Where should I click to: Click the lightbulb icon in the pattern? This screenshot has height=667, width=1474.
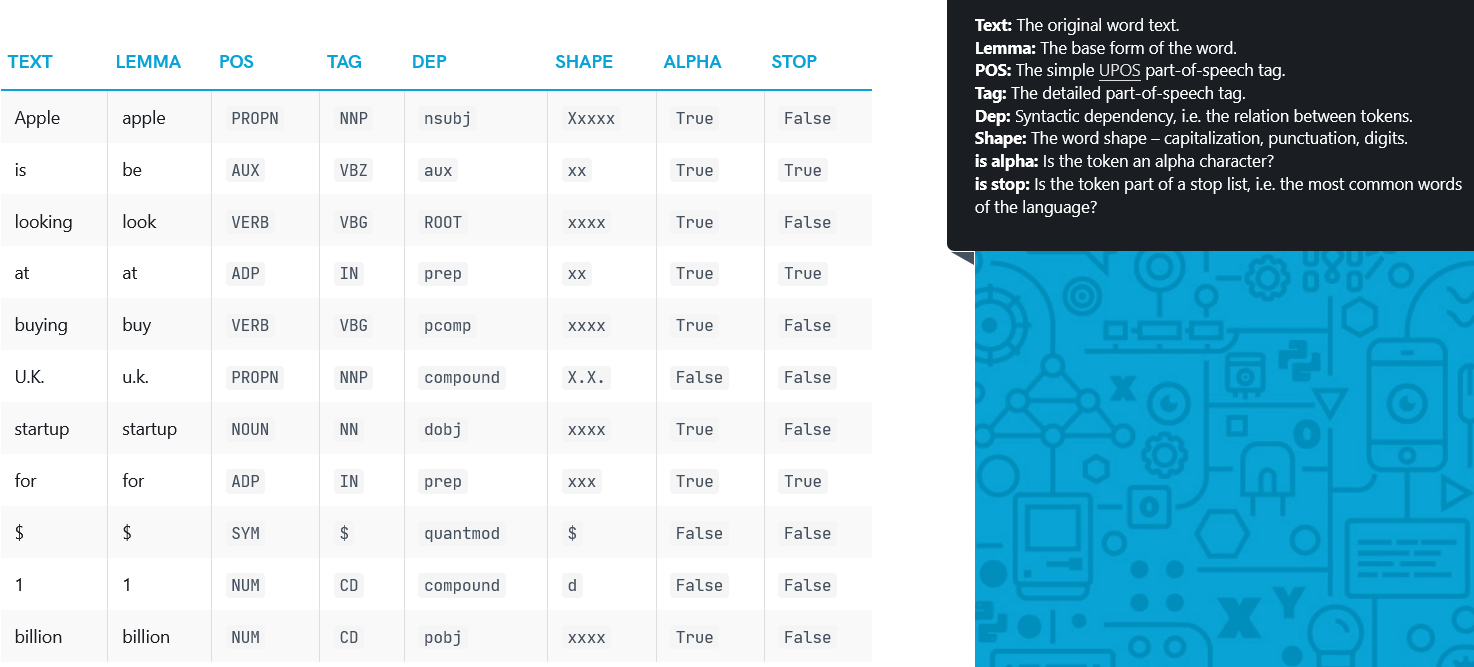[x=1338, y=626]
